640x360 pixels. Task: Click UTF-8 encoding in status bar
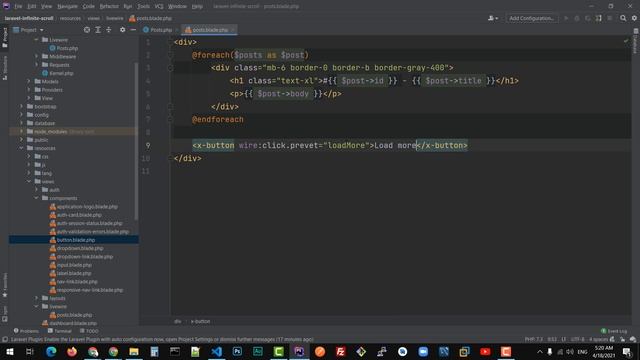pos(577,339)
